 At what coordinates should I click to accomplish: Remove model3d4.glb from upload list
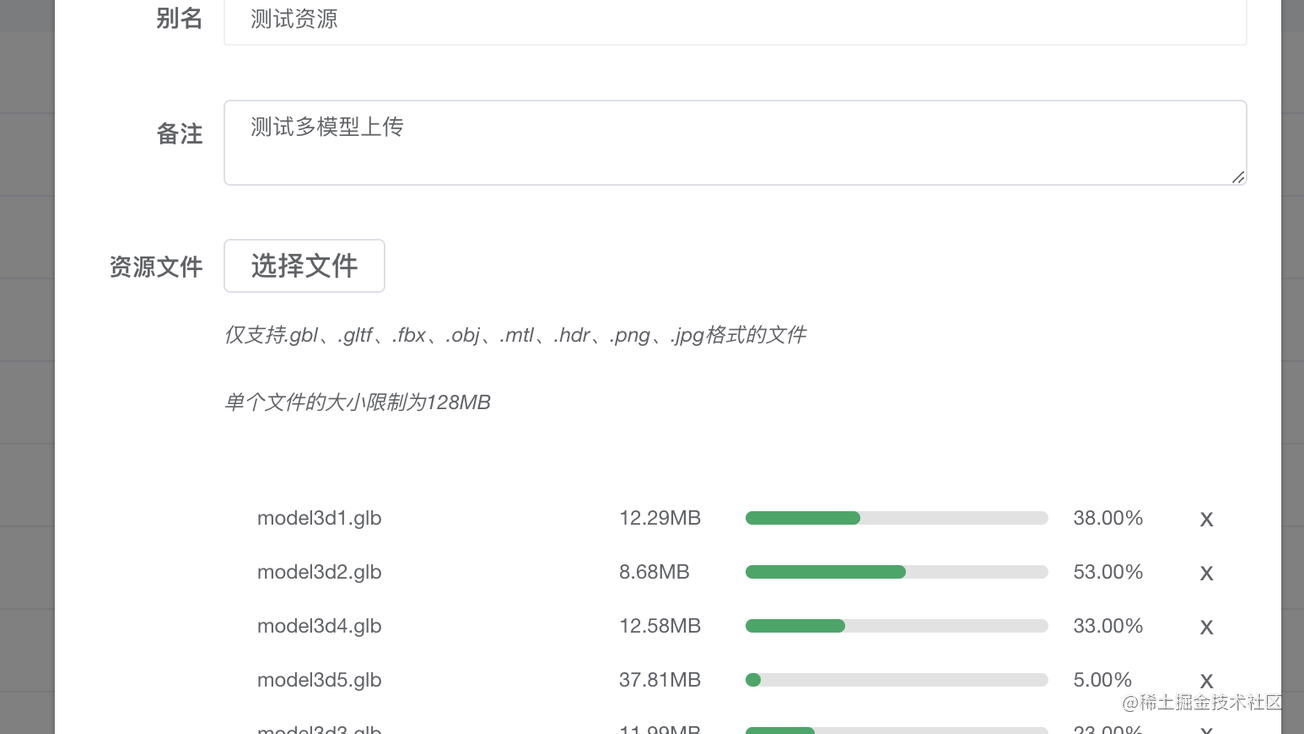pos(1206,627)
